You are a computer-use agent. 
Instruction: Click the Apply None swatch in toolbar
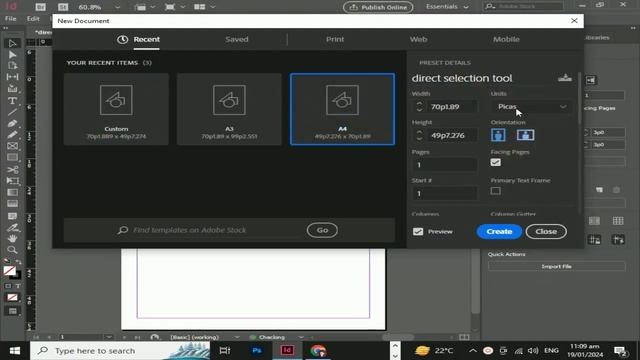pos(12,298)
